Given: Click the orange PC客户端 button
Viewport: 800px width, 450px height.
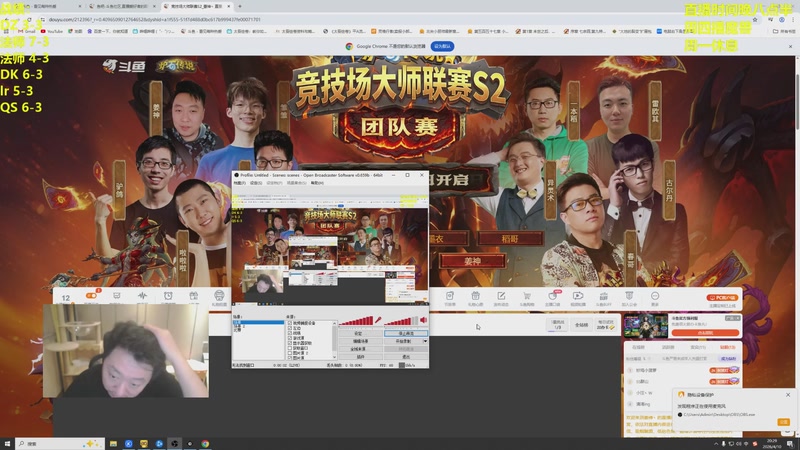Looking at the screenshot, I should coord(722,297).
